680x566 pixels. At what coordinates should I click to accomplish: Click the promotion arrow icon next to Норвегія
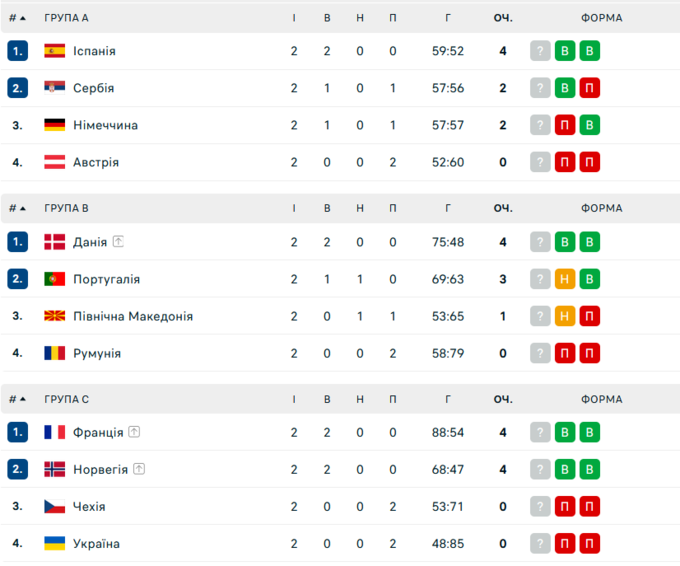[x=139, y=470]
